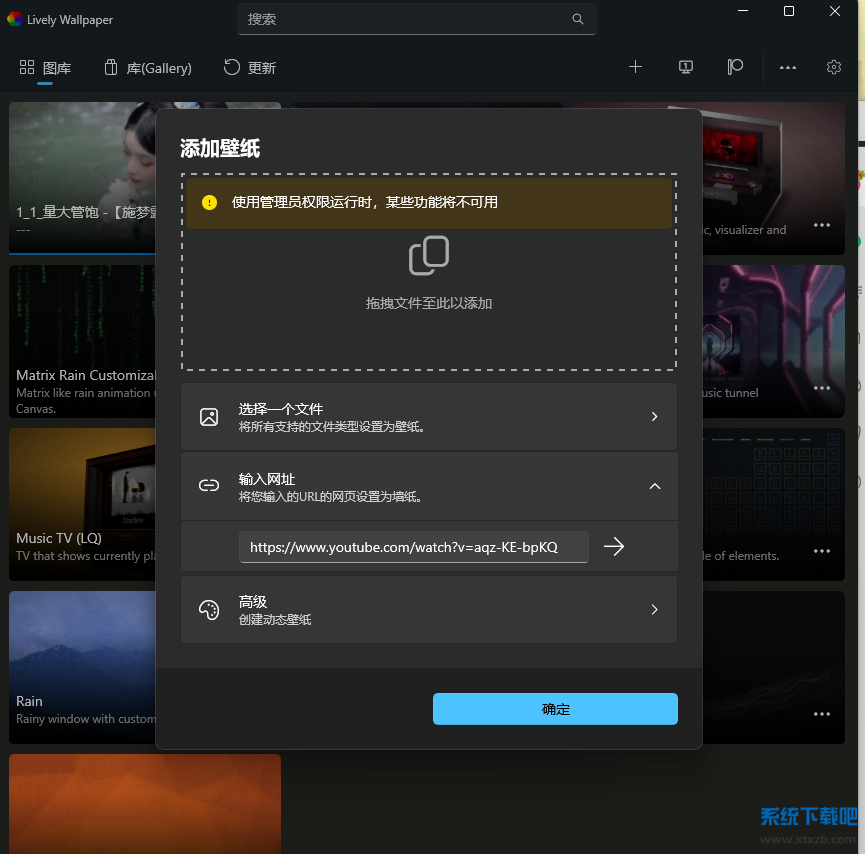Click the link icon beside 输入网址
Image resolution: width=865 pixels, height=854 pixels.
pos(209,486)
